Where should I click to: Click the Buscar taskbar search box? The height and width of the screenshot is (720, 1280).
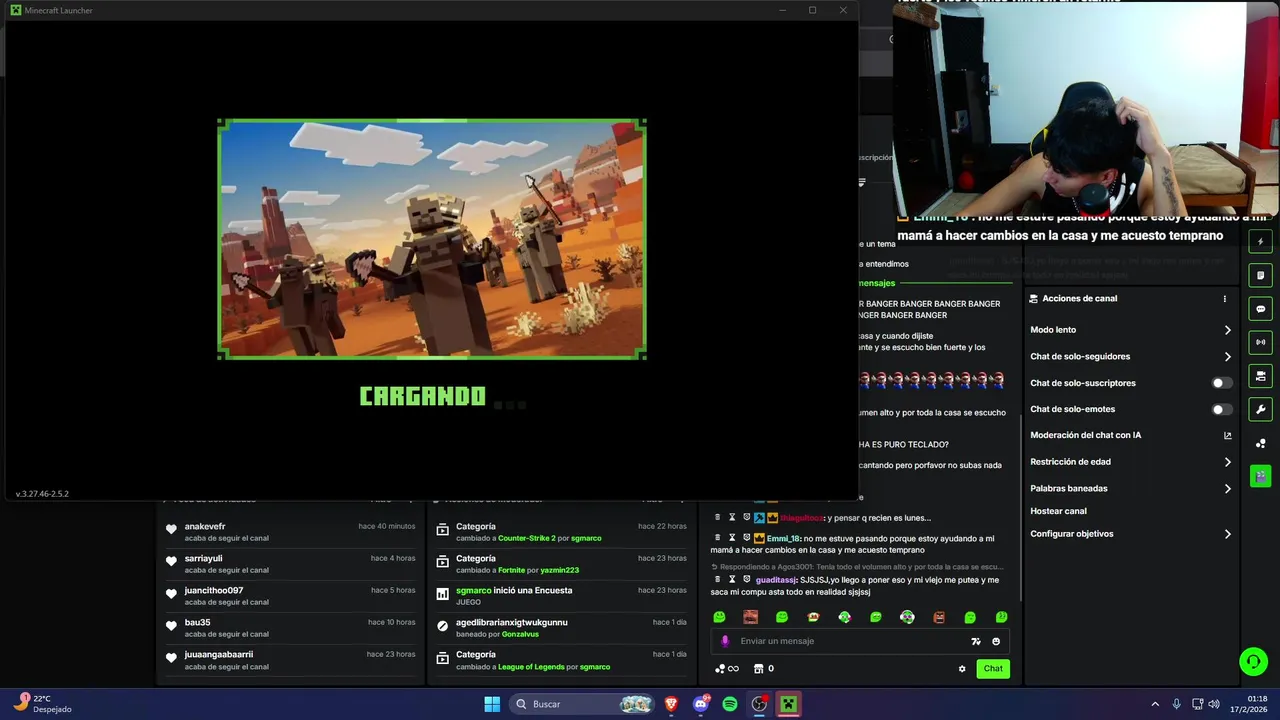pos(583,704)
